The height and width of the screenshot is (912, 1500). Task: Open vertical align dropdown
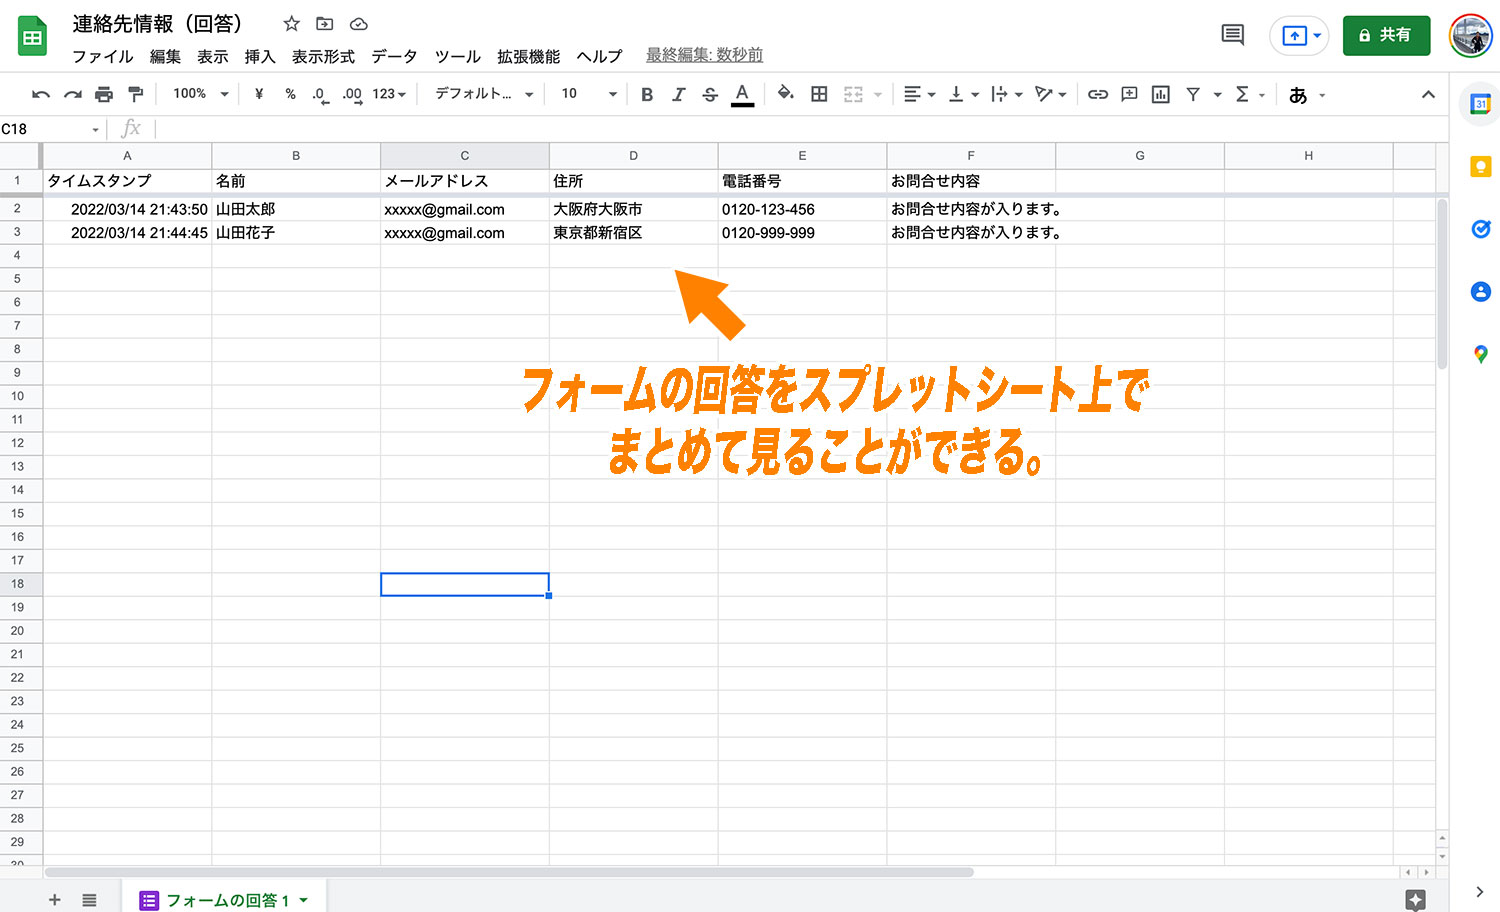point(963,94)
